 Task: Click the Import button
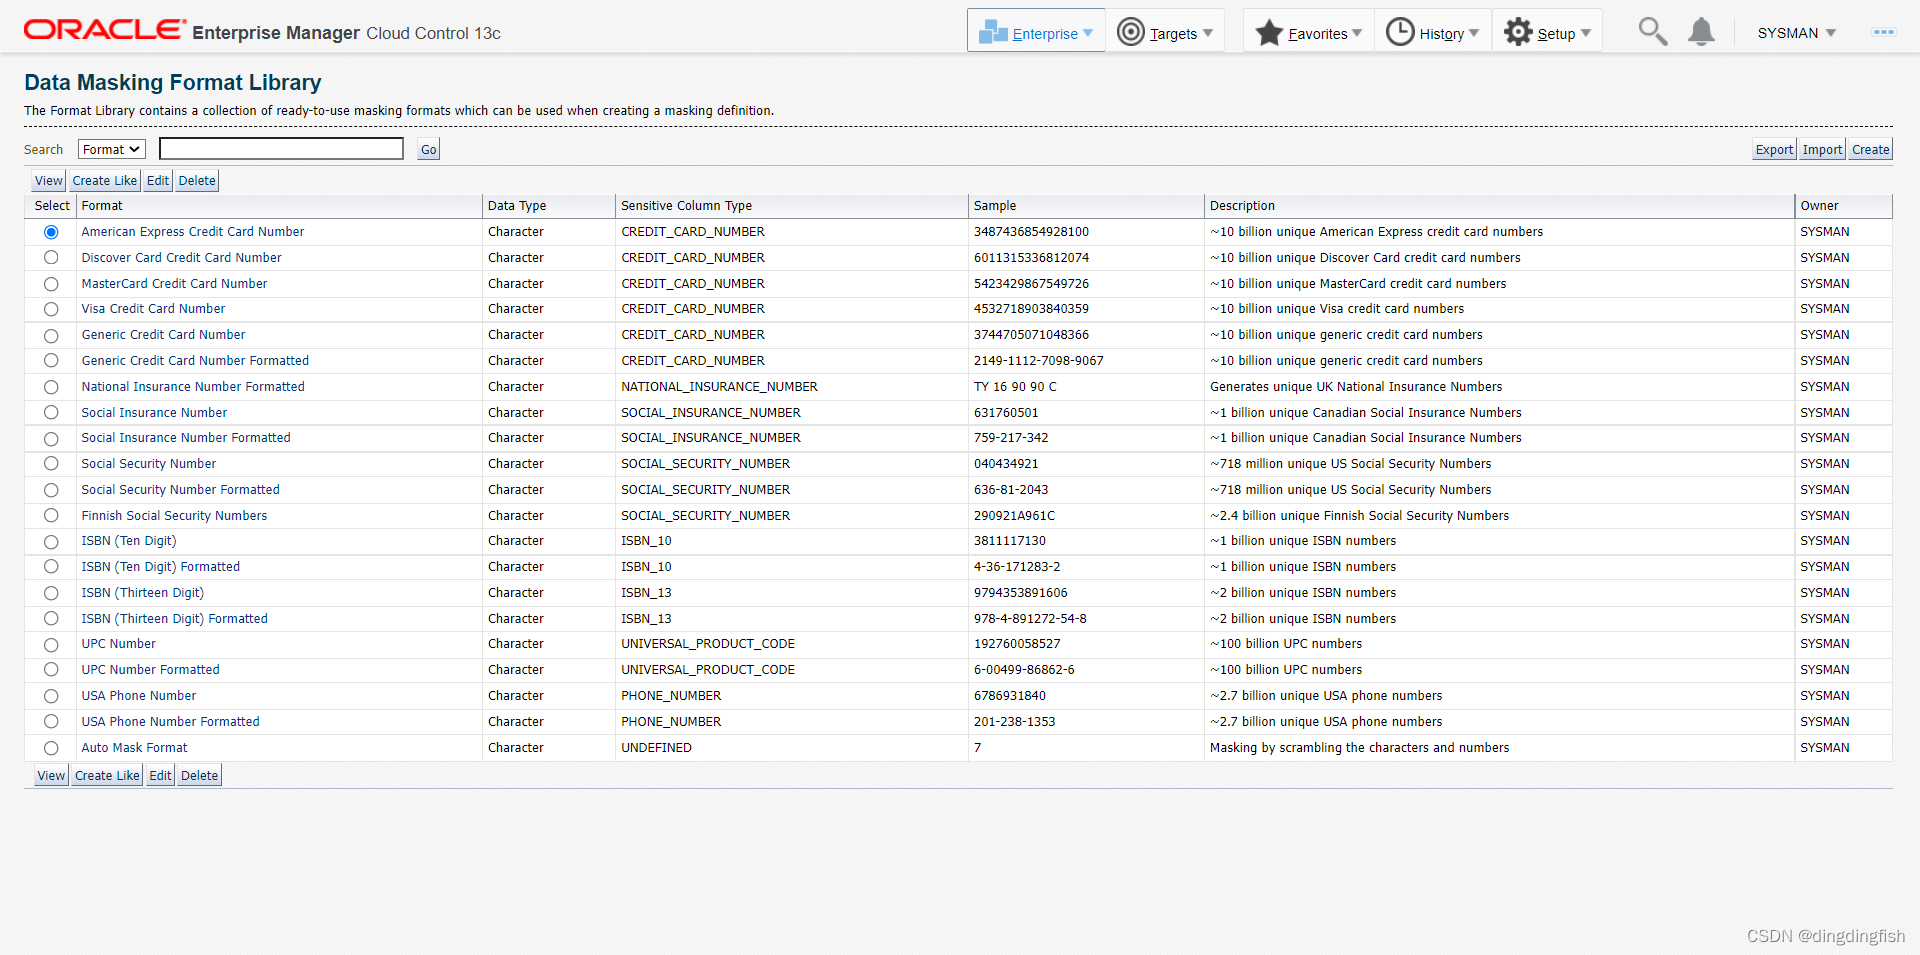click(1822, 150)
